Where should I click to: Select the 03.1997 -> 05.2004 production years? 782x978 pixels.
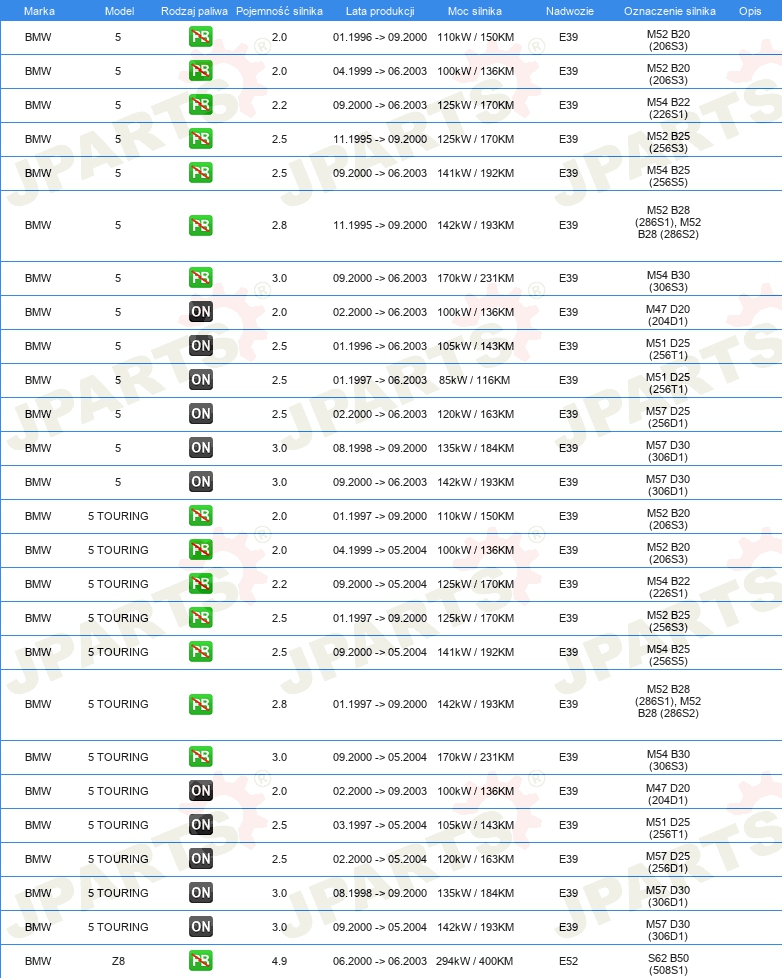[x=380, y=825]
